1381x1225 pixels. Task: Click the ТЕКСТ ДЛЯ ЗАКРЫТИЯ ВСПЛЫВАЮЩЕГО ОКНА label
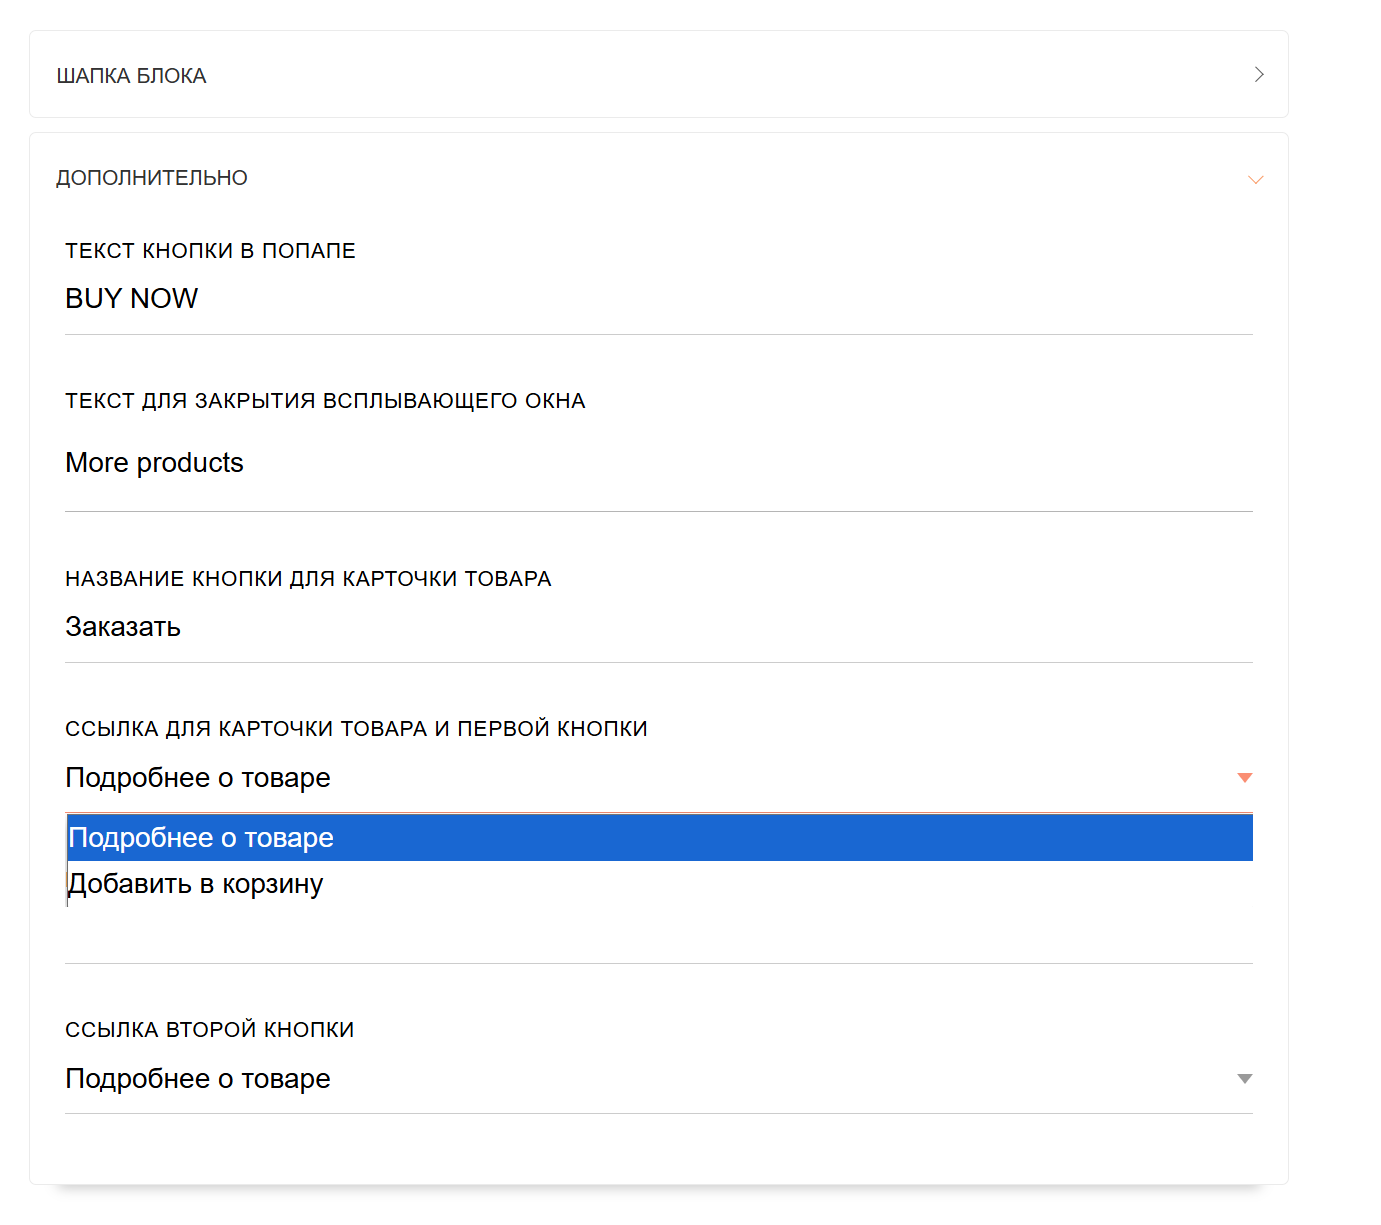pos(325,401)
